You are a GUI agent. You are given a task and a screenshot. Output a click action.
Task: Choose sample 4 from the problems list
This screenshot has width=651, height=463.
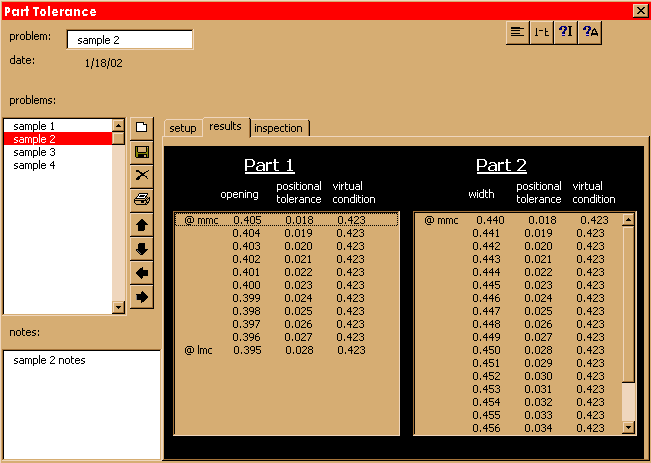(34, 165)
